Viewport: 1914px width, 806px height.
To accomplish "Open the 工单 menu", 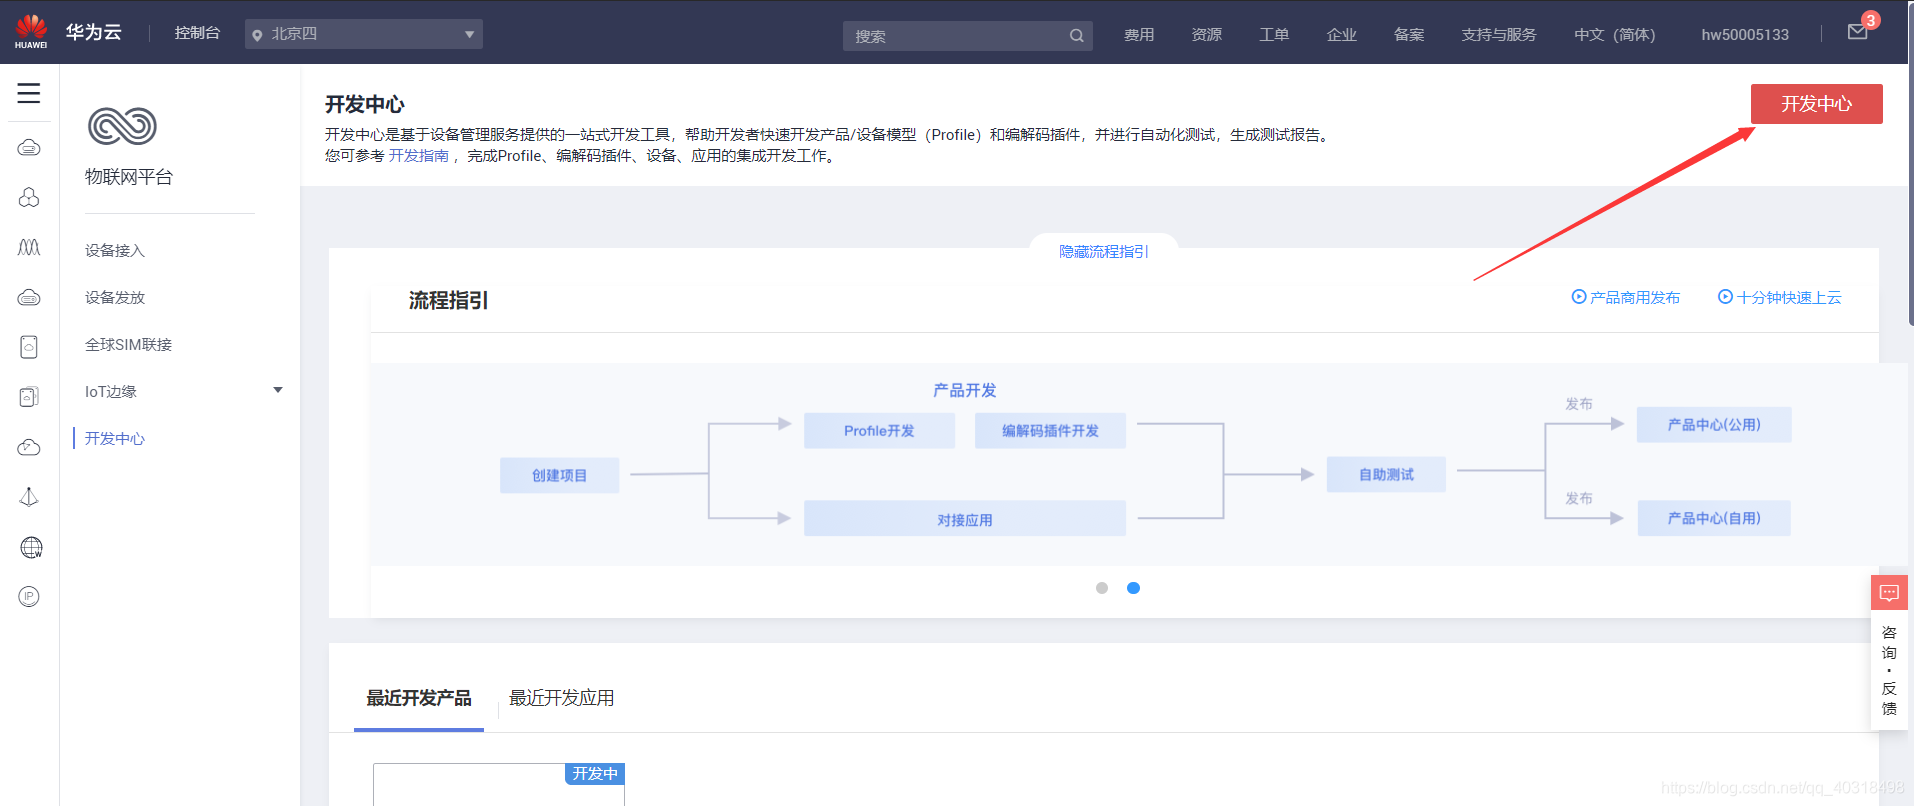I will [x=1274, y=35].
